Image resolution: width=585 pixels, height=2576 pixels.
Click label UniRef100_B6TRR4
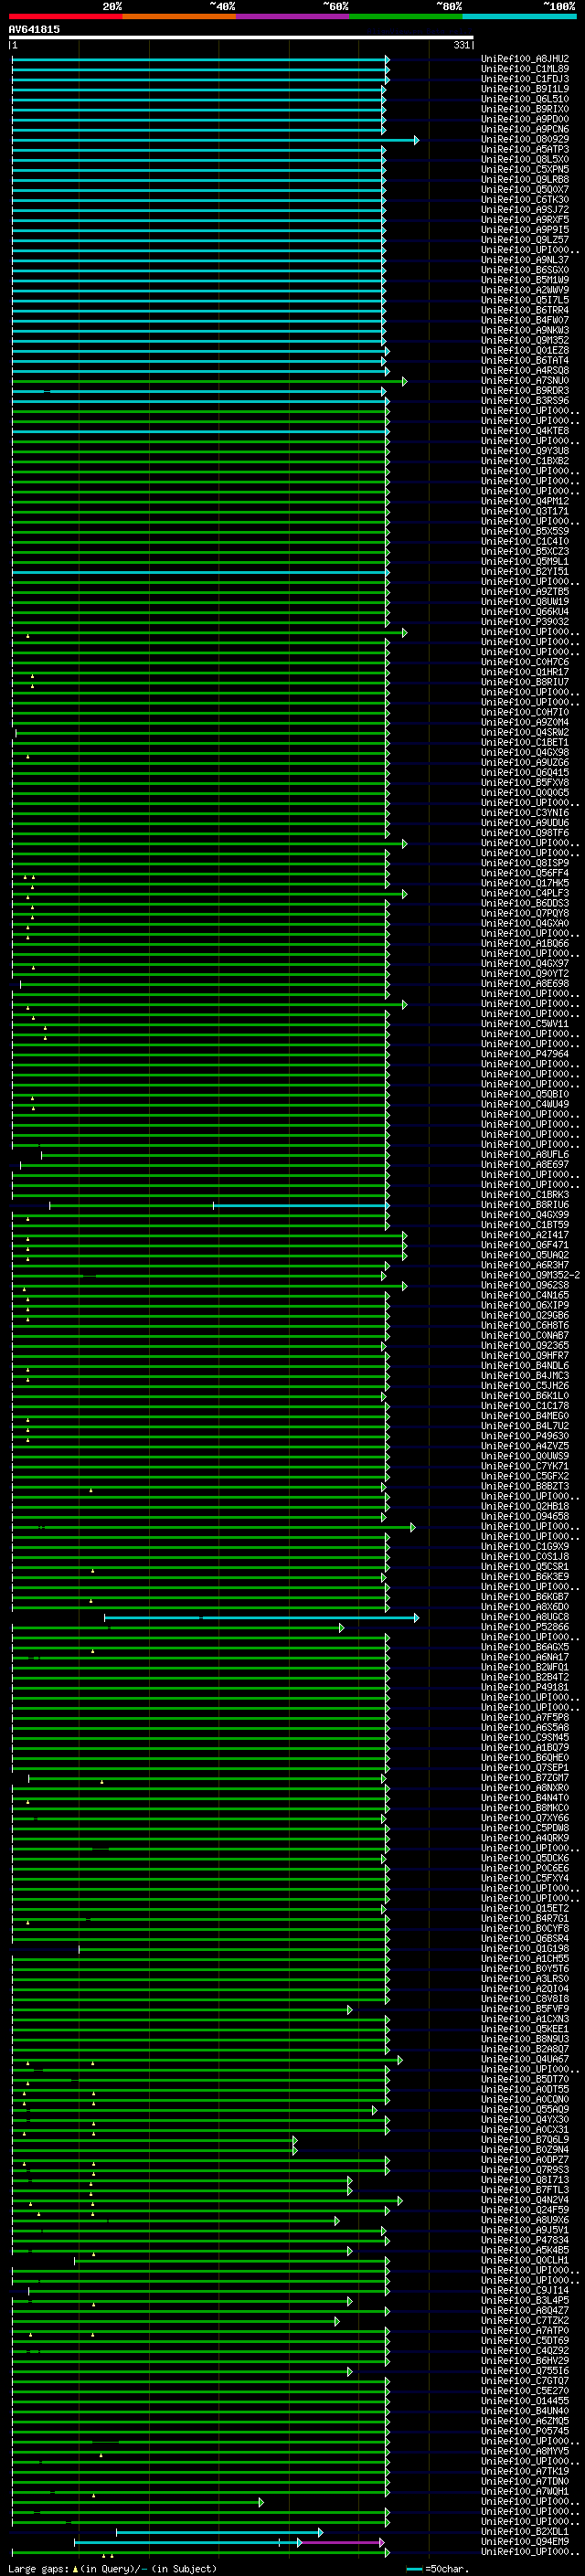point(525,310)
